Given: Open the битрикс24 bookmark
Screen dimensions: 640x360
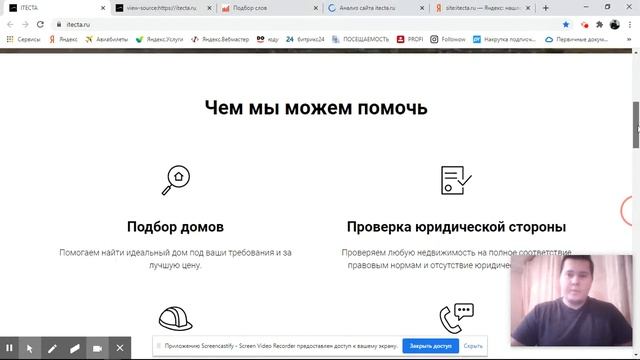Looking at the screenshot, I should (305, 39).
